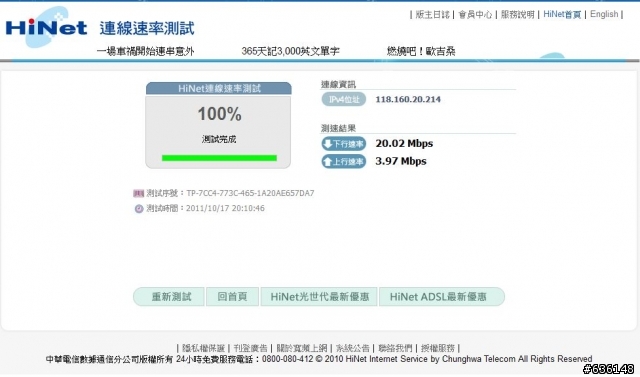Click the IPv4位址 badge
The height and width of the screenshot is (377, 640).
(x=344, y=99)
